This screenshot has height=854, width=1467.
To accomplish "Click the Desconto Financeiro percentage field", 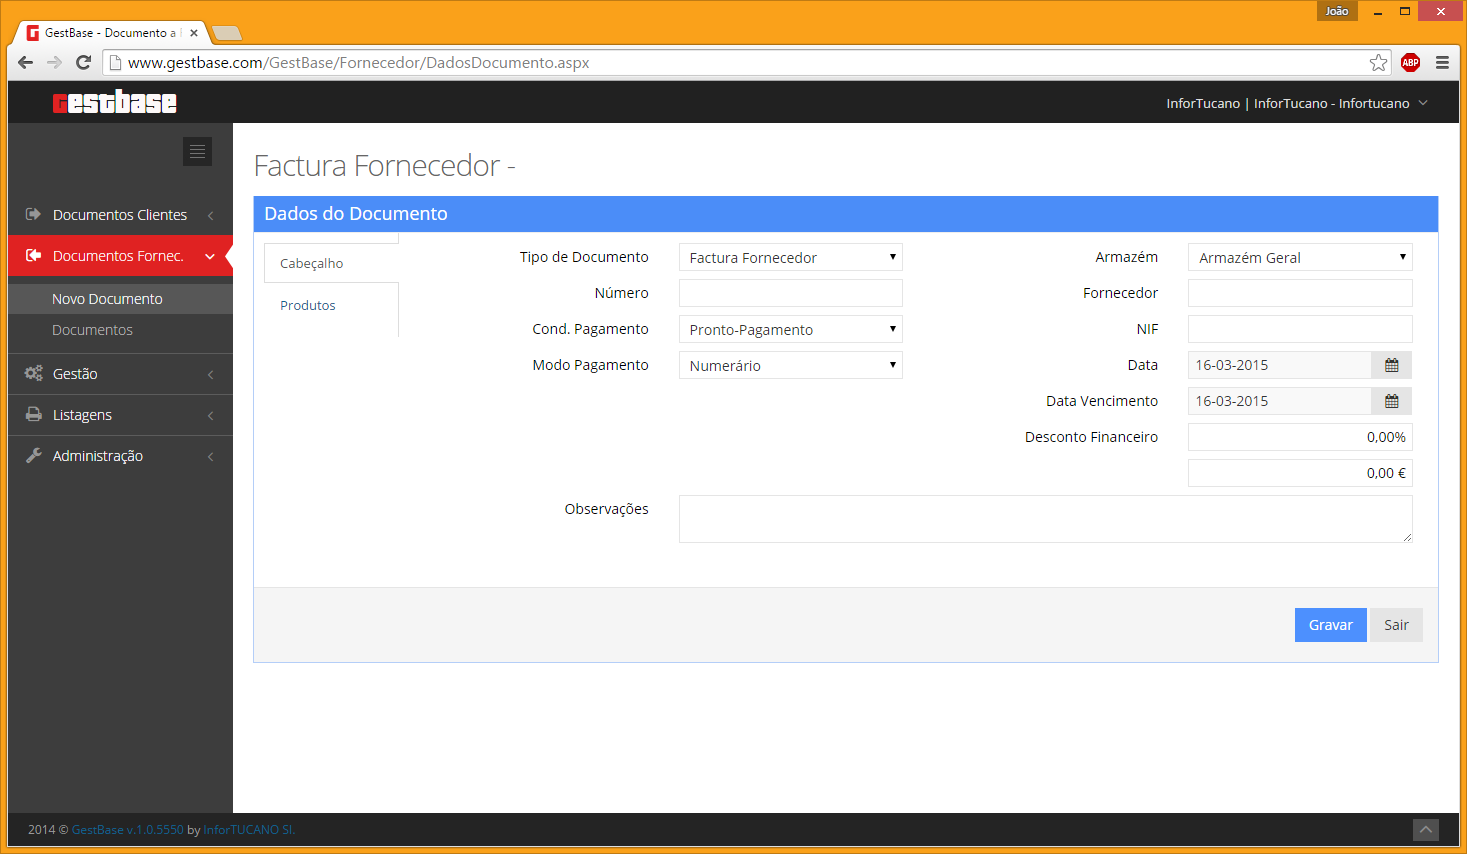I will pyautogui.click(x=1300, y=437).
